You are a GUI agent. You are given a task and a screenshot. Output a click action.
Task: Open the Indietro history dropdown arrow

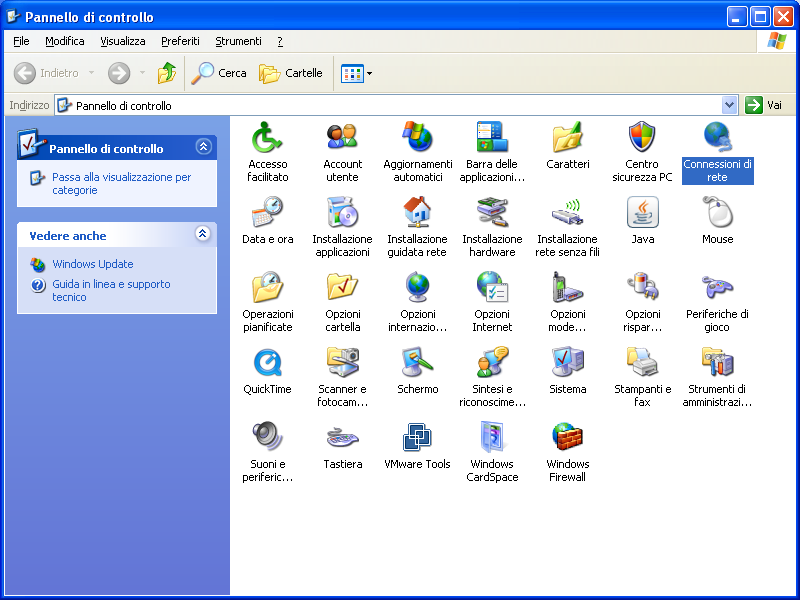point(91,73)
